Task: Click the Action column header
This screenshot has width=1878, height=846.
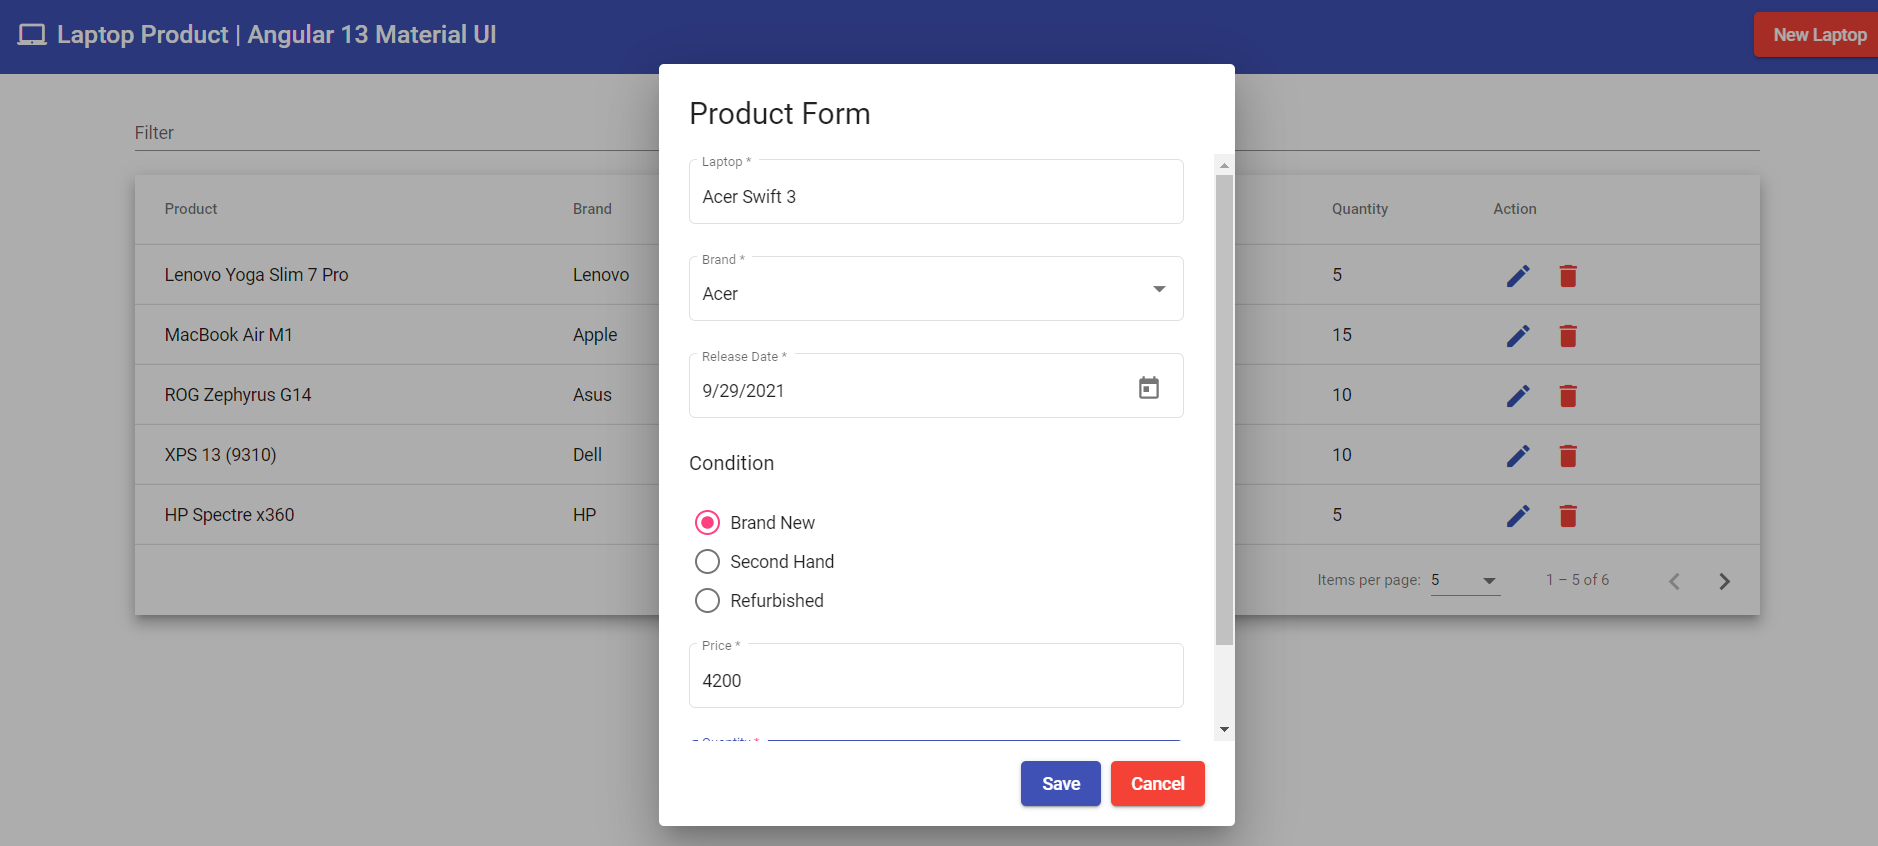Action: click(x=1515, y=209)
